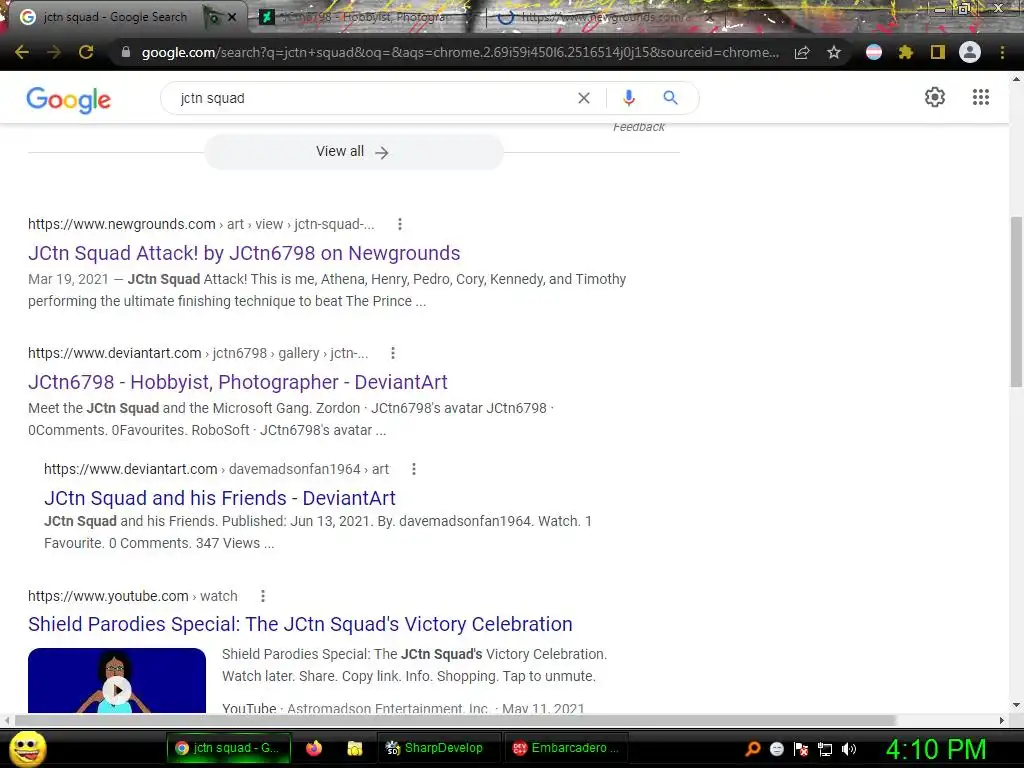
Task: Share this page via the share icon
Action: click(x=802, y=52)
